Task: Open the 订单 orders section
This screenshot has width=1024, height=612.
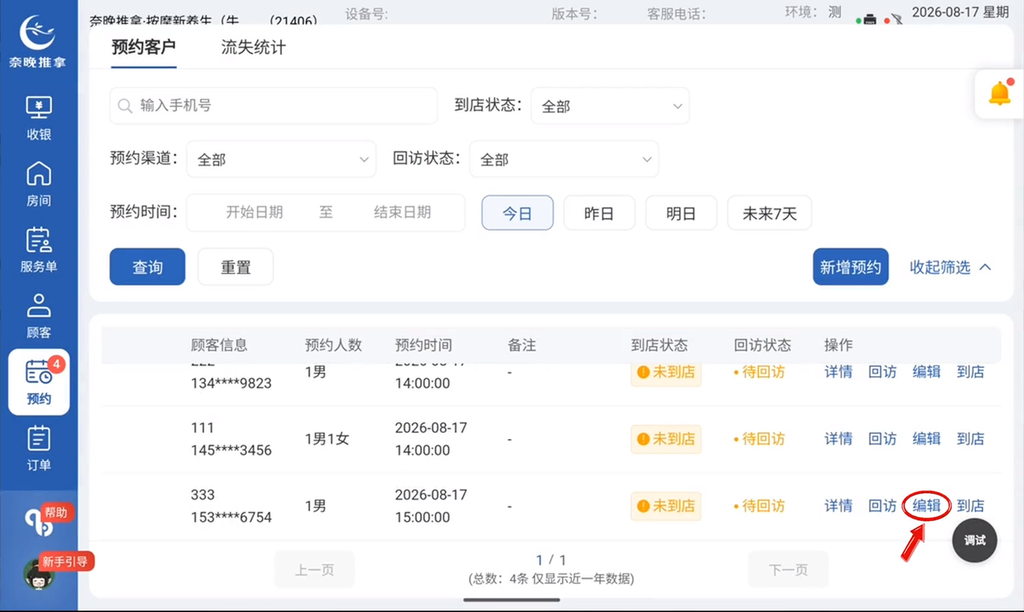Action: pyautogui.click(x=39, y=449)
